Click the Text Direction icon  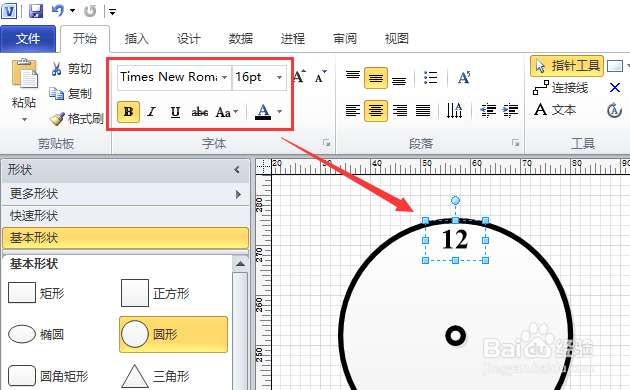tap(454, 110)
